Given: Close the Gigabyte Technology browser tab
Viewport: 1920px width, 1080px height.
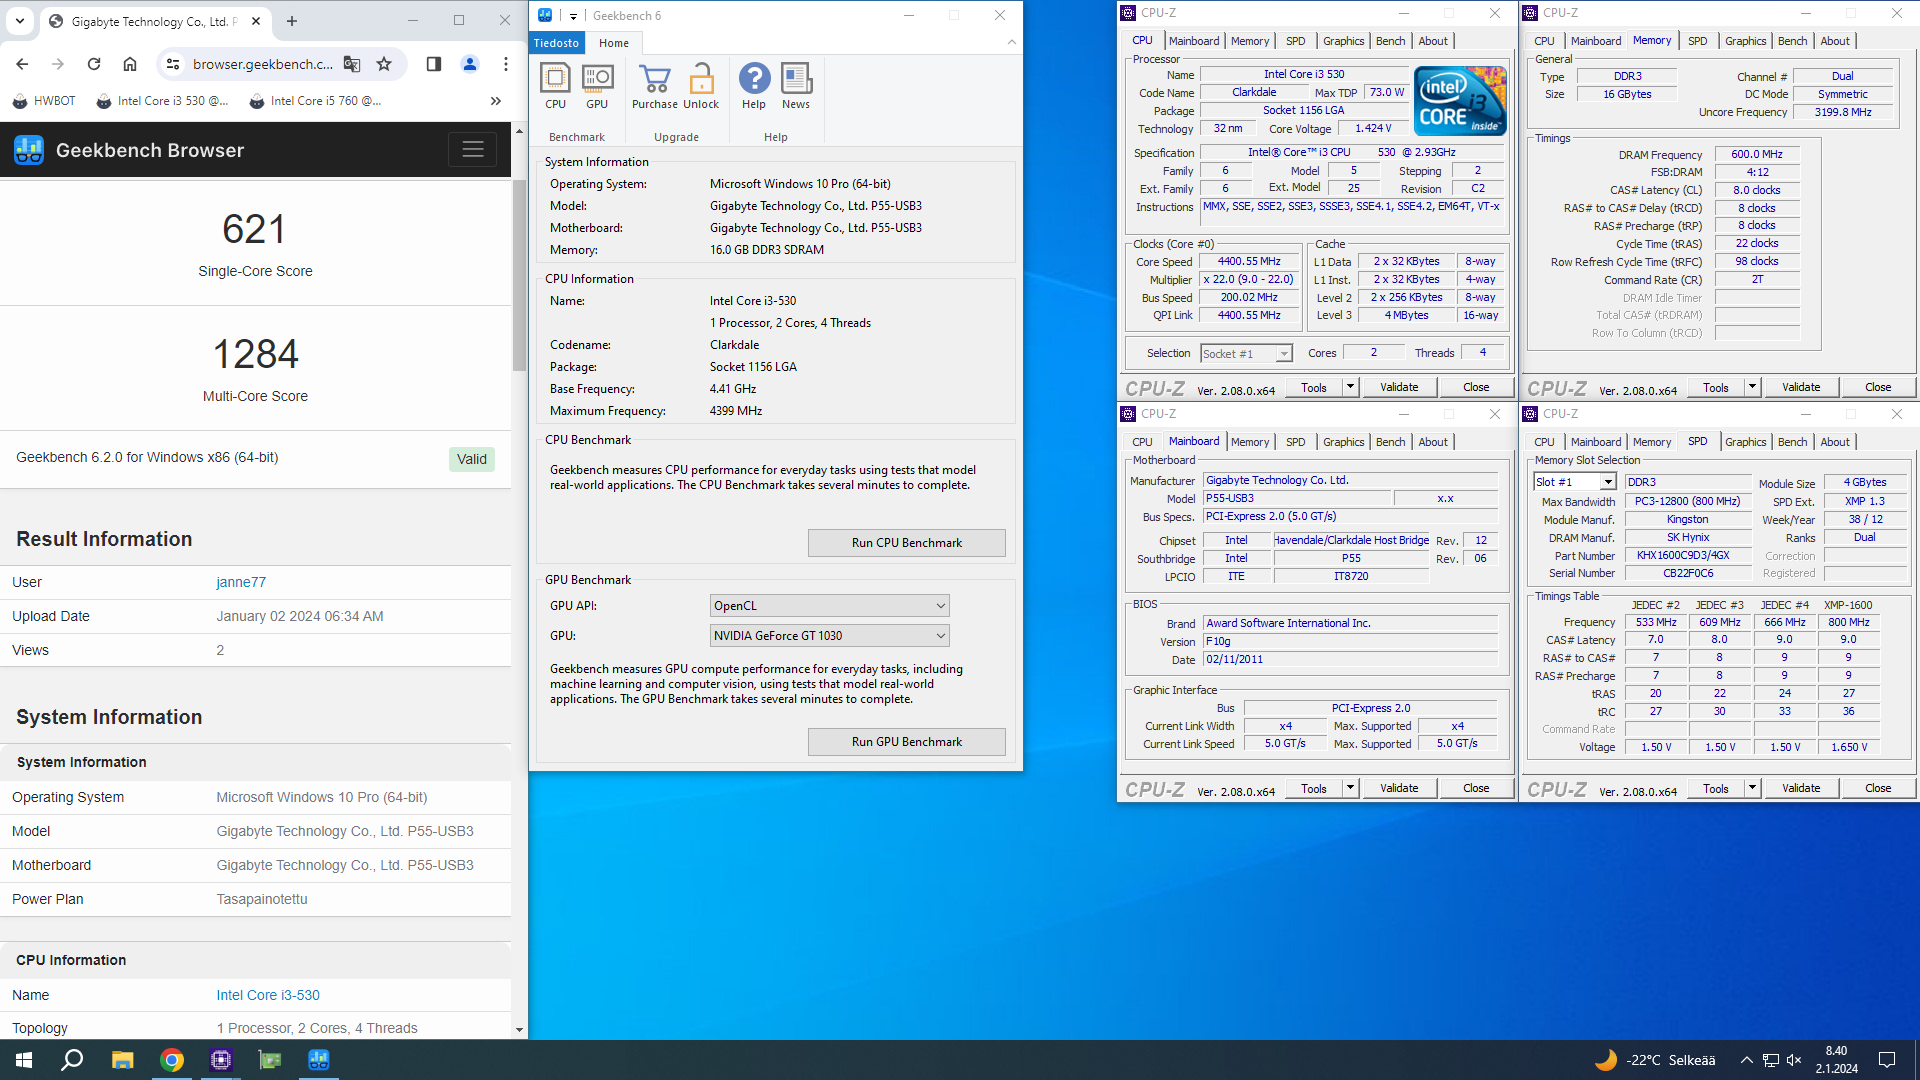Looking at the screenshot, I should pyautogui.click(x=256, y=21).
